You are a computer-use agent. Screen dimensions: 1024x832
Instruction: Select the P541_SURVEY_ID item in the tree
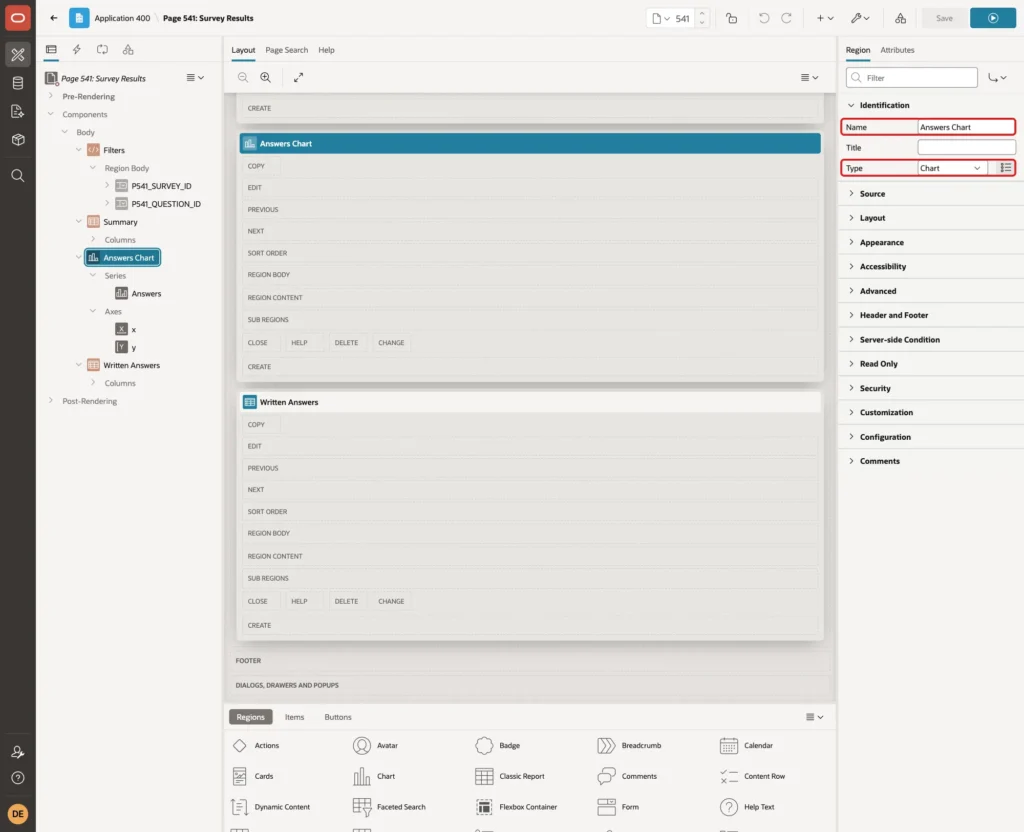[x=161, y=186]
